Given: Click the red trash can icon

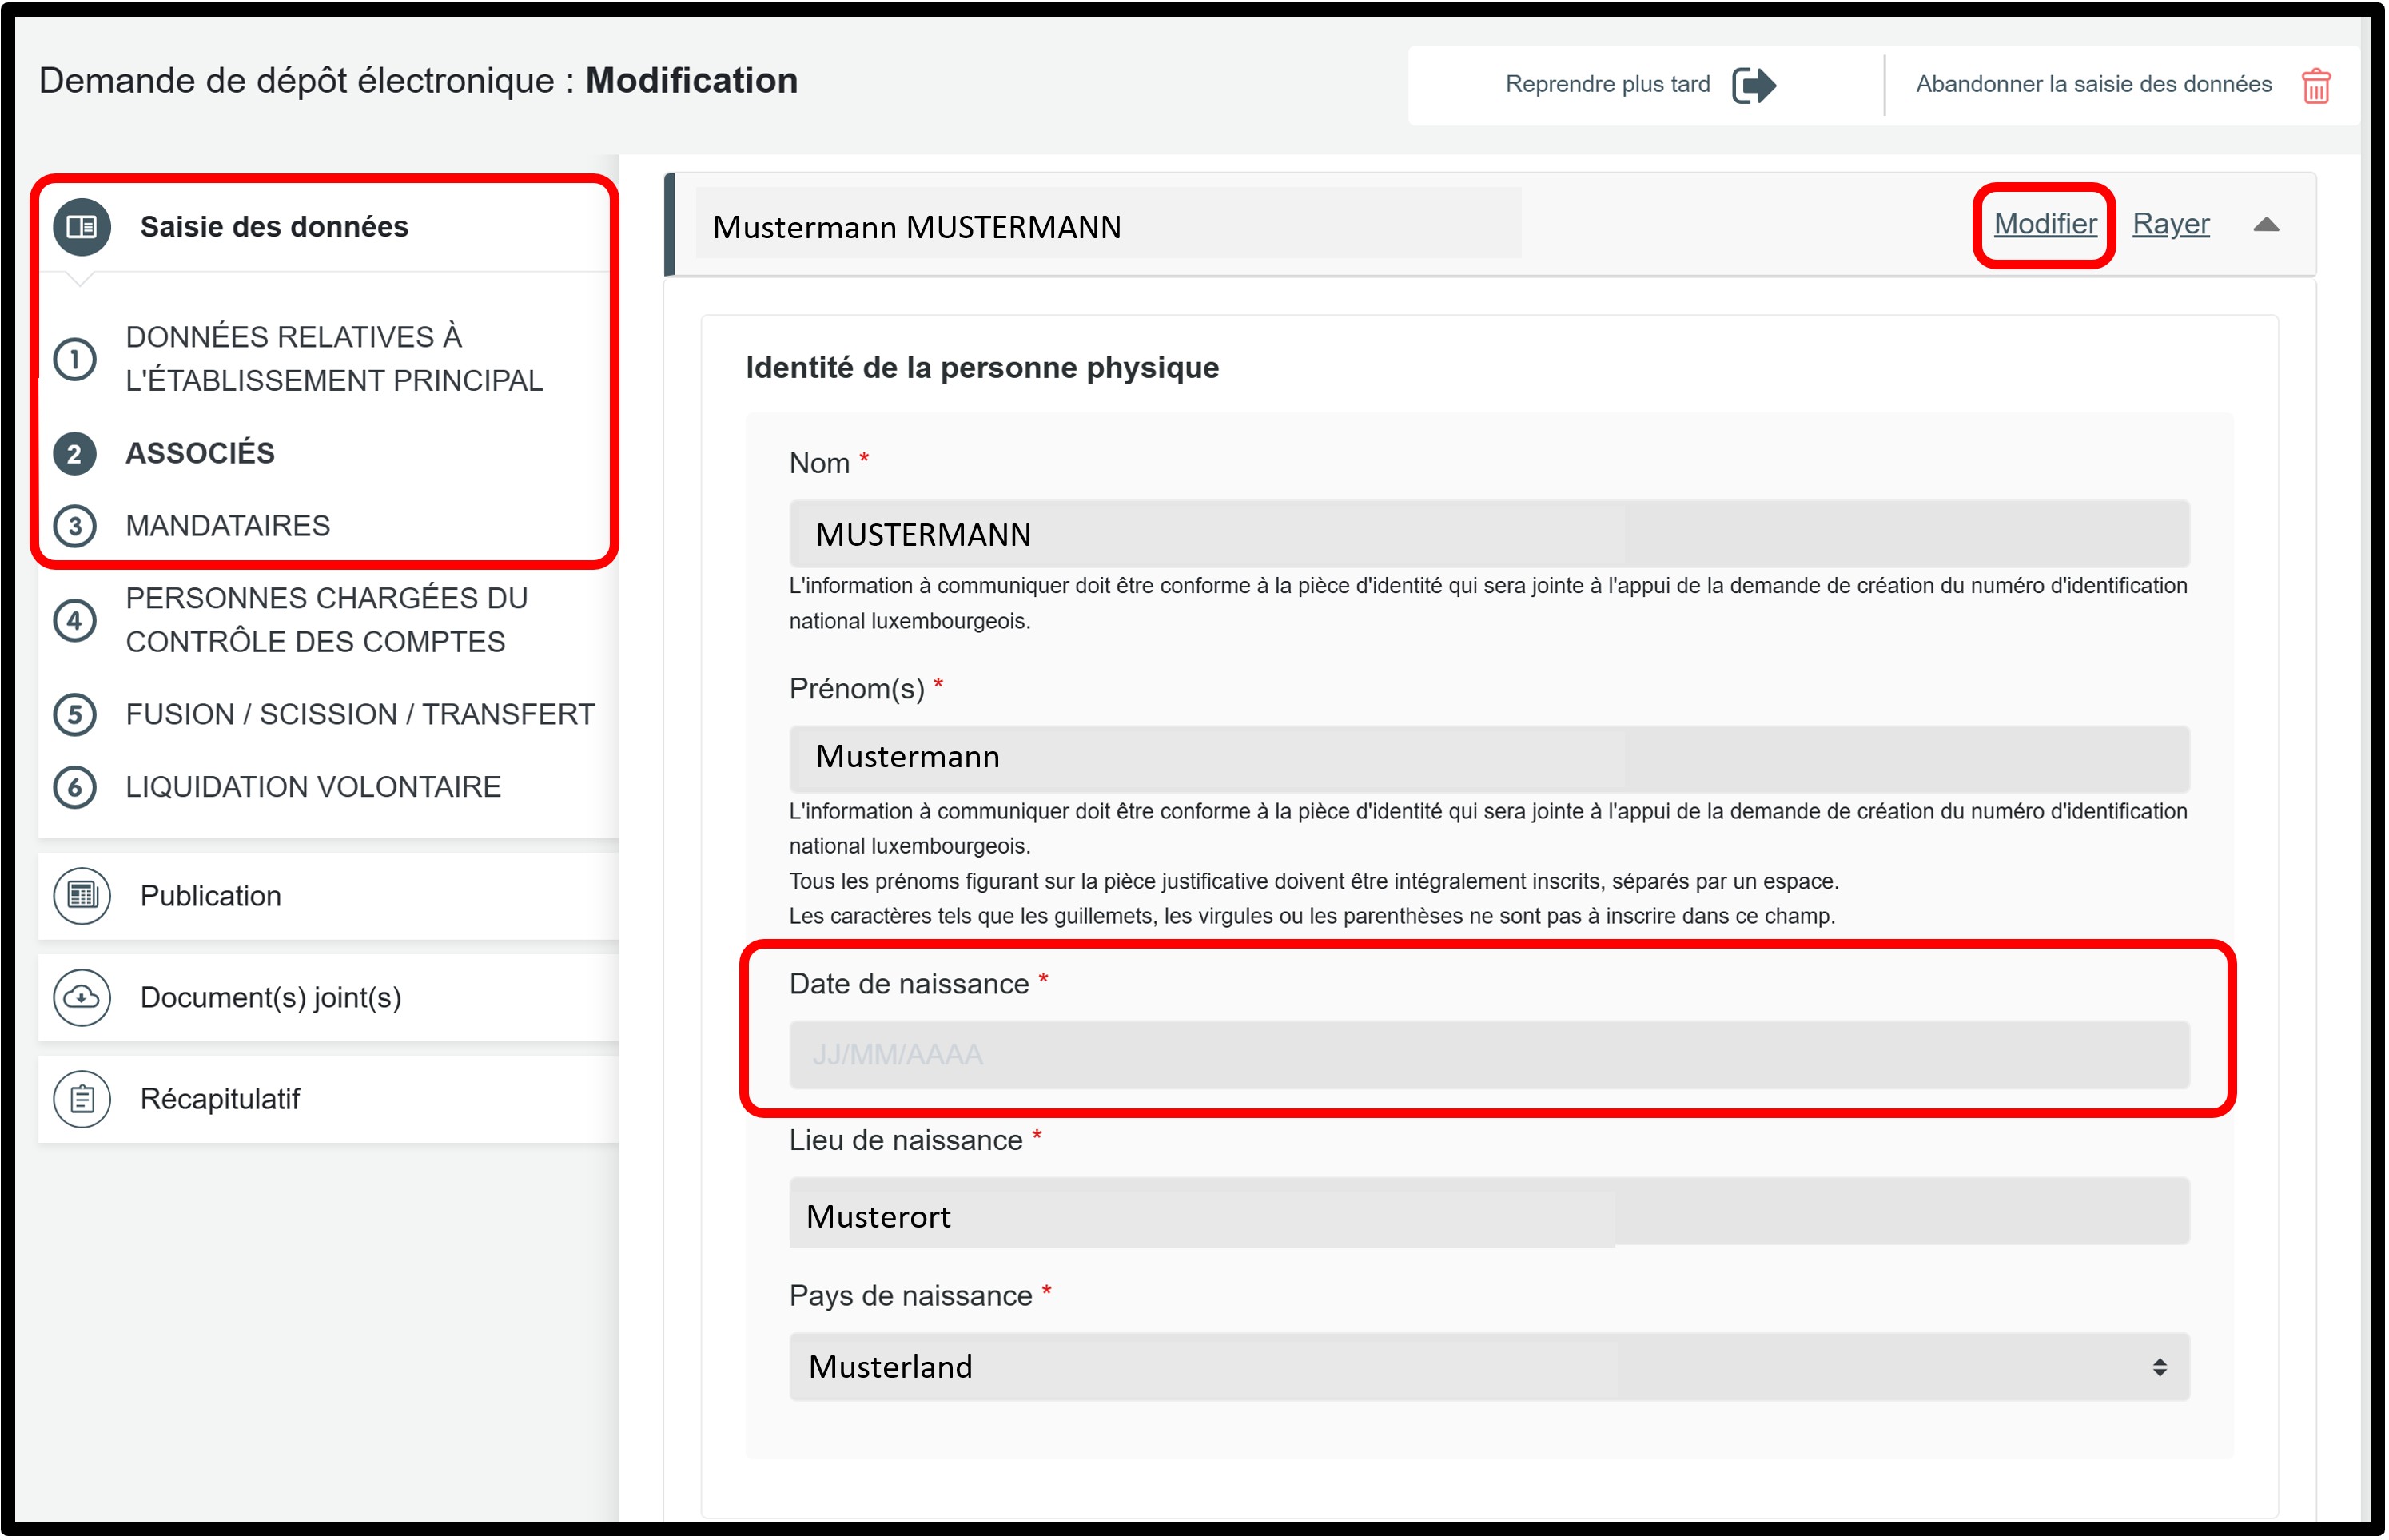Looking at the screenshot, I should click(2318, 86).
